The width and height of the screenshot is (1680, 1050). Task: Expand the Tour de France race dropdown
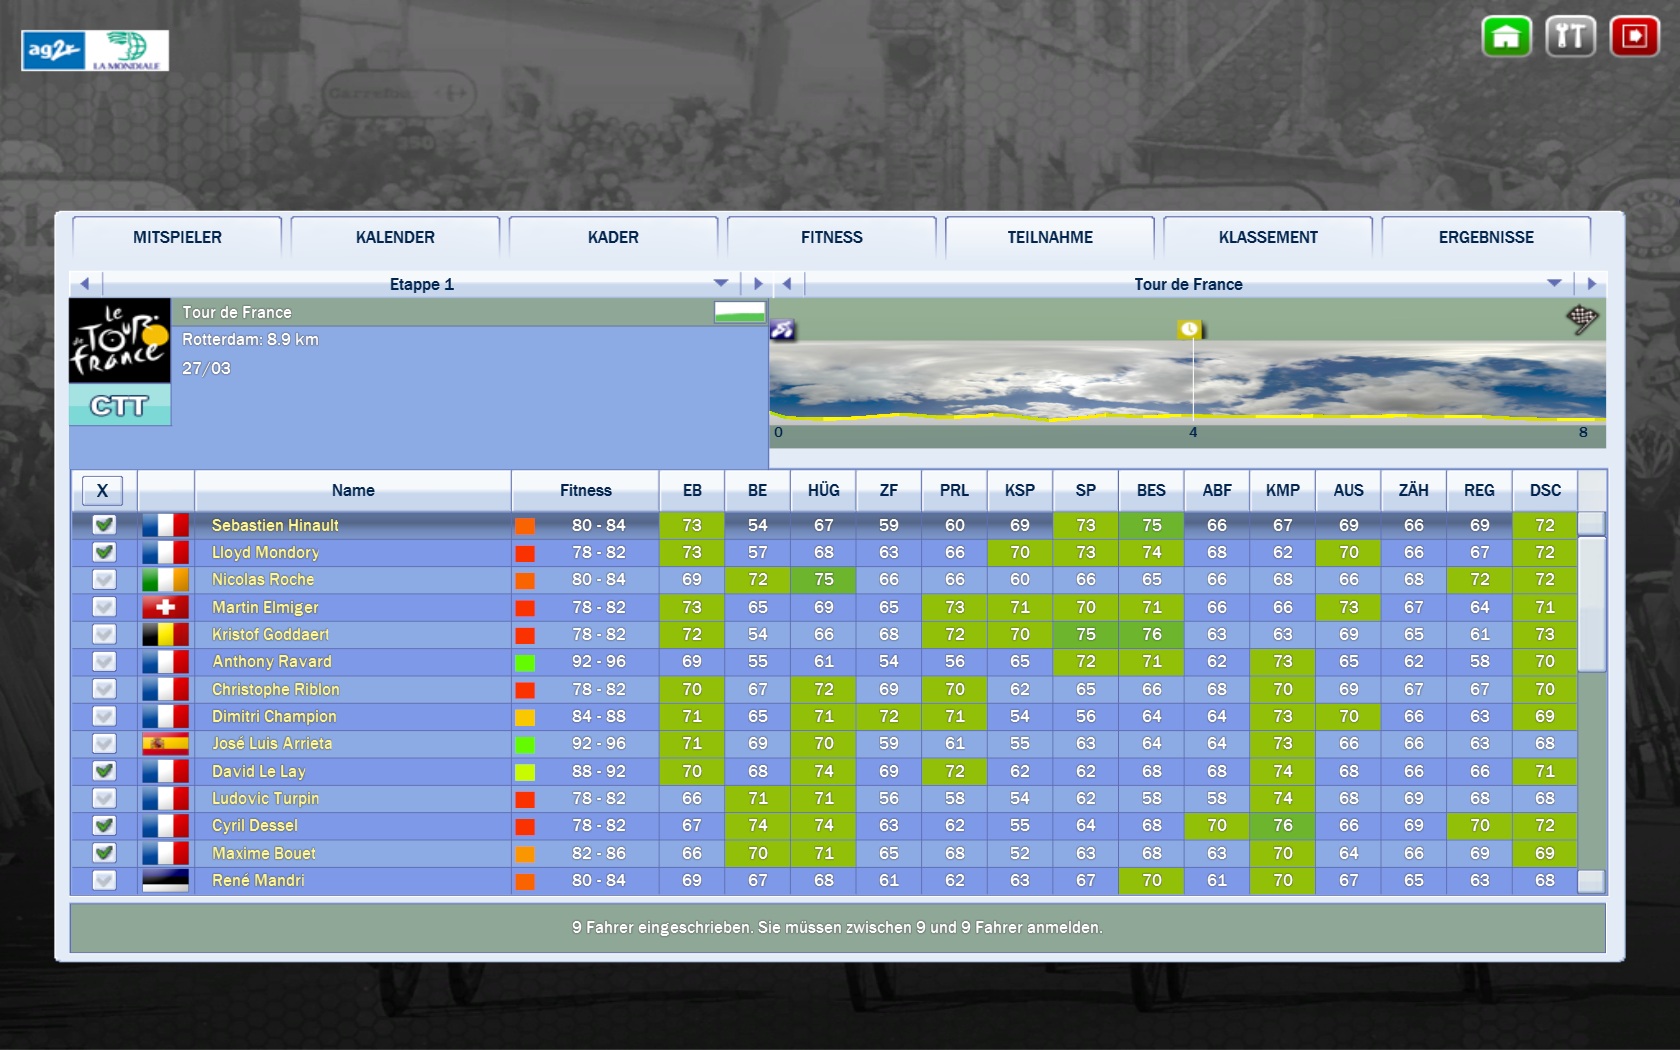coord(1554,284)
